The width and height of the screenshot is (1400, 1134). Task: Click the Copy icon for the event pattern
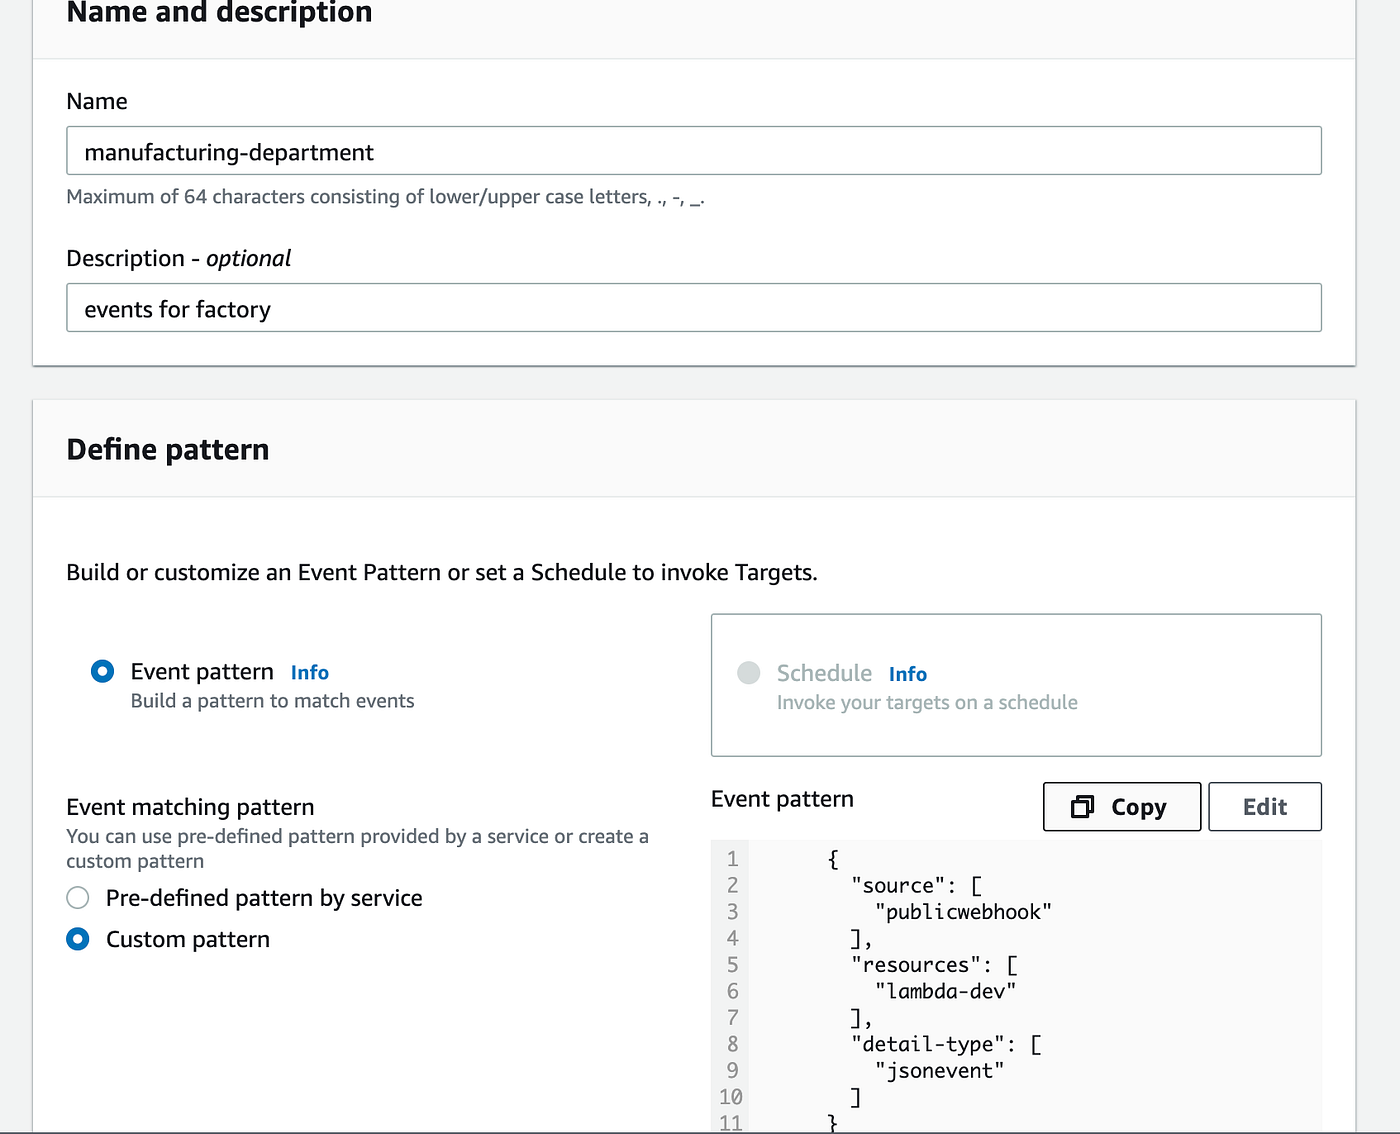[1083, 806]
